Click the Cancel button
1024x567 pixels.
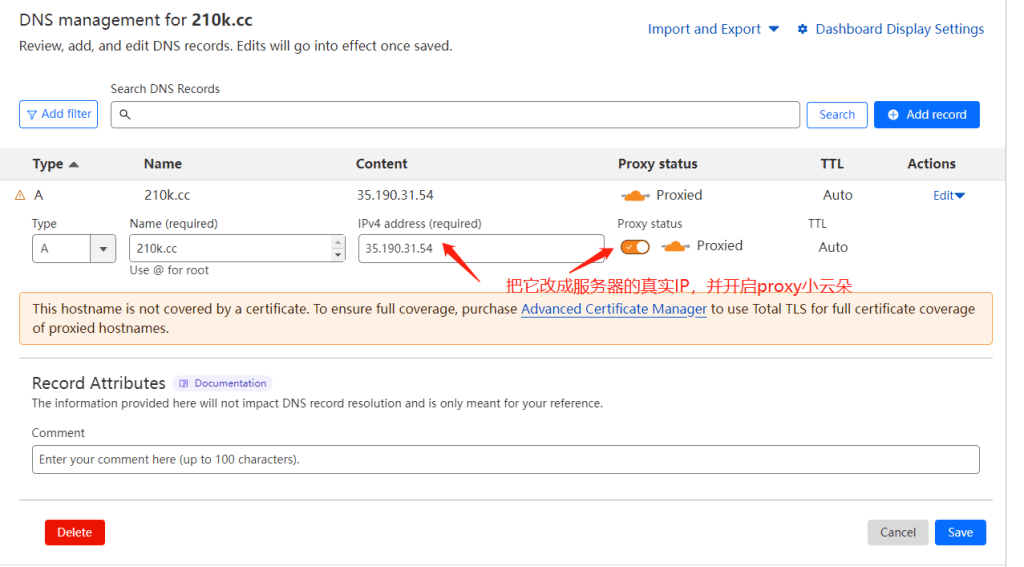point(897,533)
